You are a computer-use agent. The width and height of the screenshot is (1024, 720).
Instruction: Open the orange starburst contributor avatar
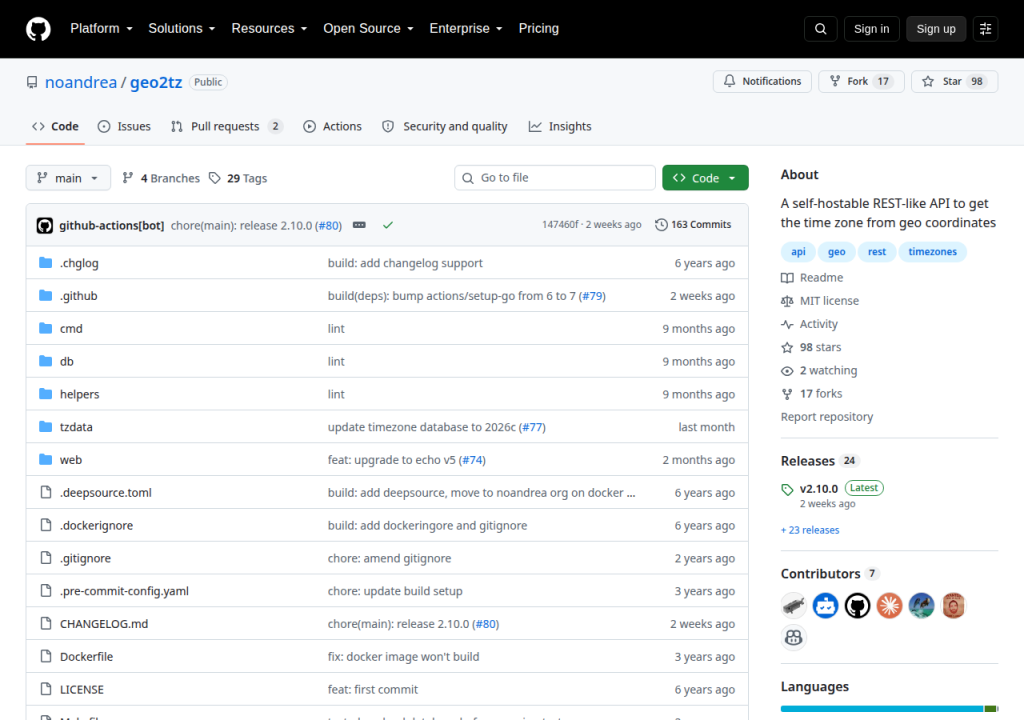coord(889,606)
